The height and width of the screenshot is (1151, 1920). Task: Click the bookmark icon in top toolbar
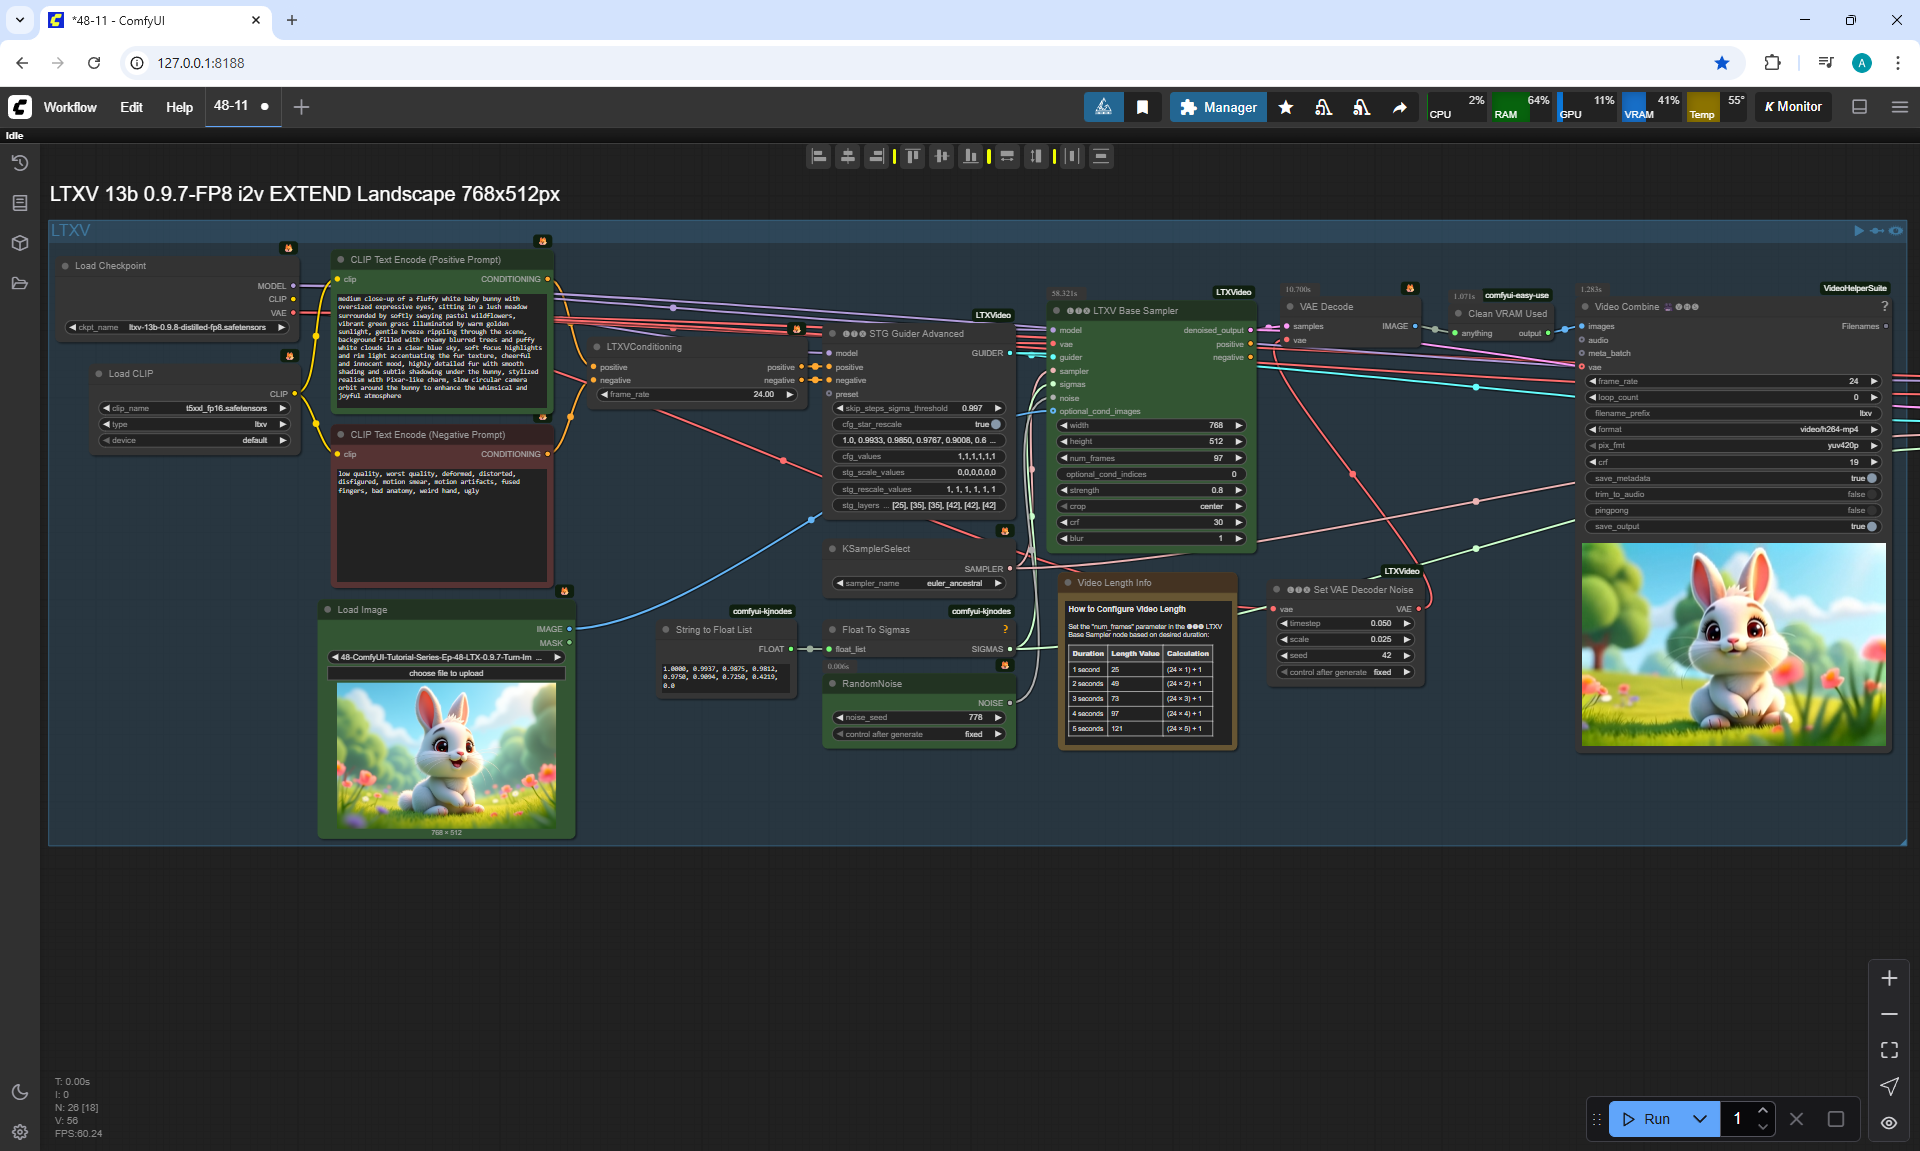1142,107
